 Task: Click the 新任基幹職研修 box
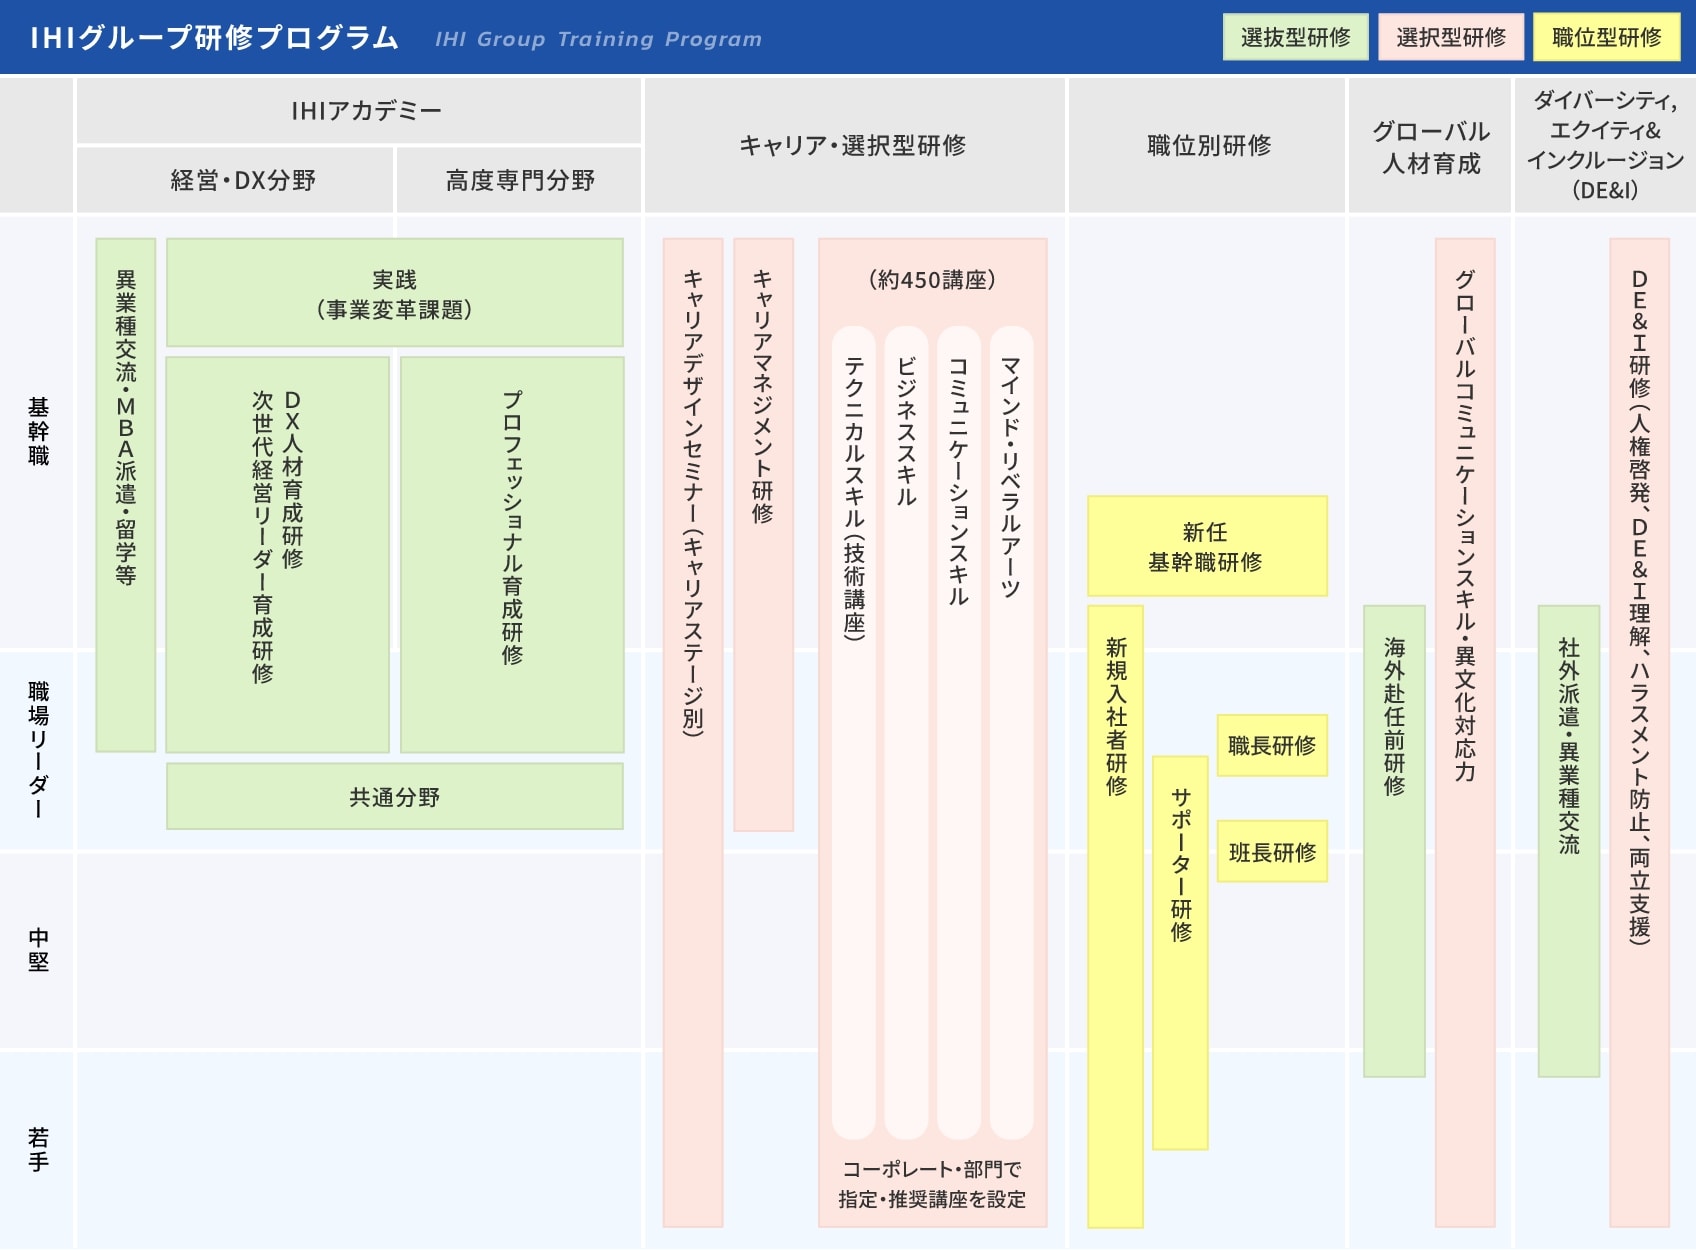(1208, 546)
